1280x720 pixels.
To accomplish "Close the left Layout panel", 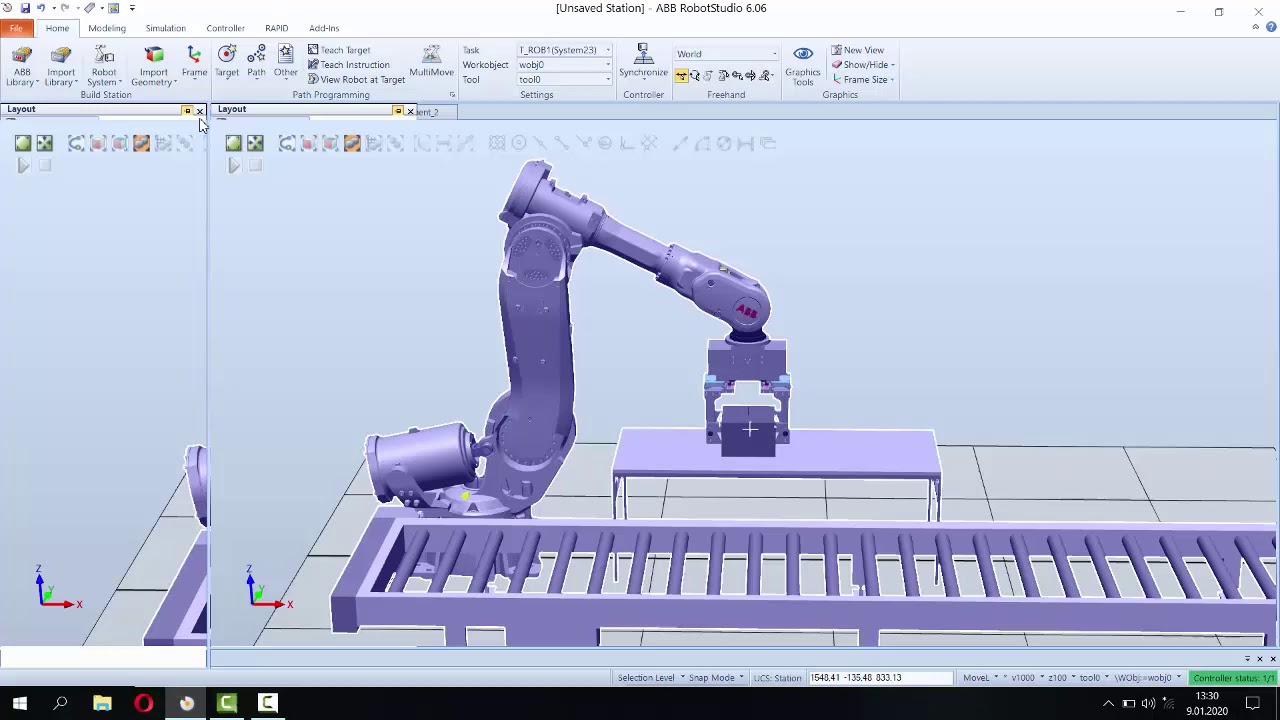I will (x=199, y=111).
